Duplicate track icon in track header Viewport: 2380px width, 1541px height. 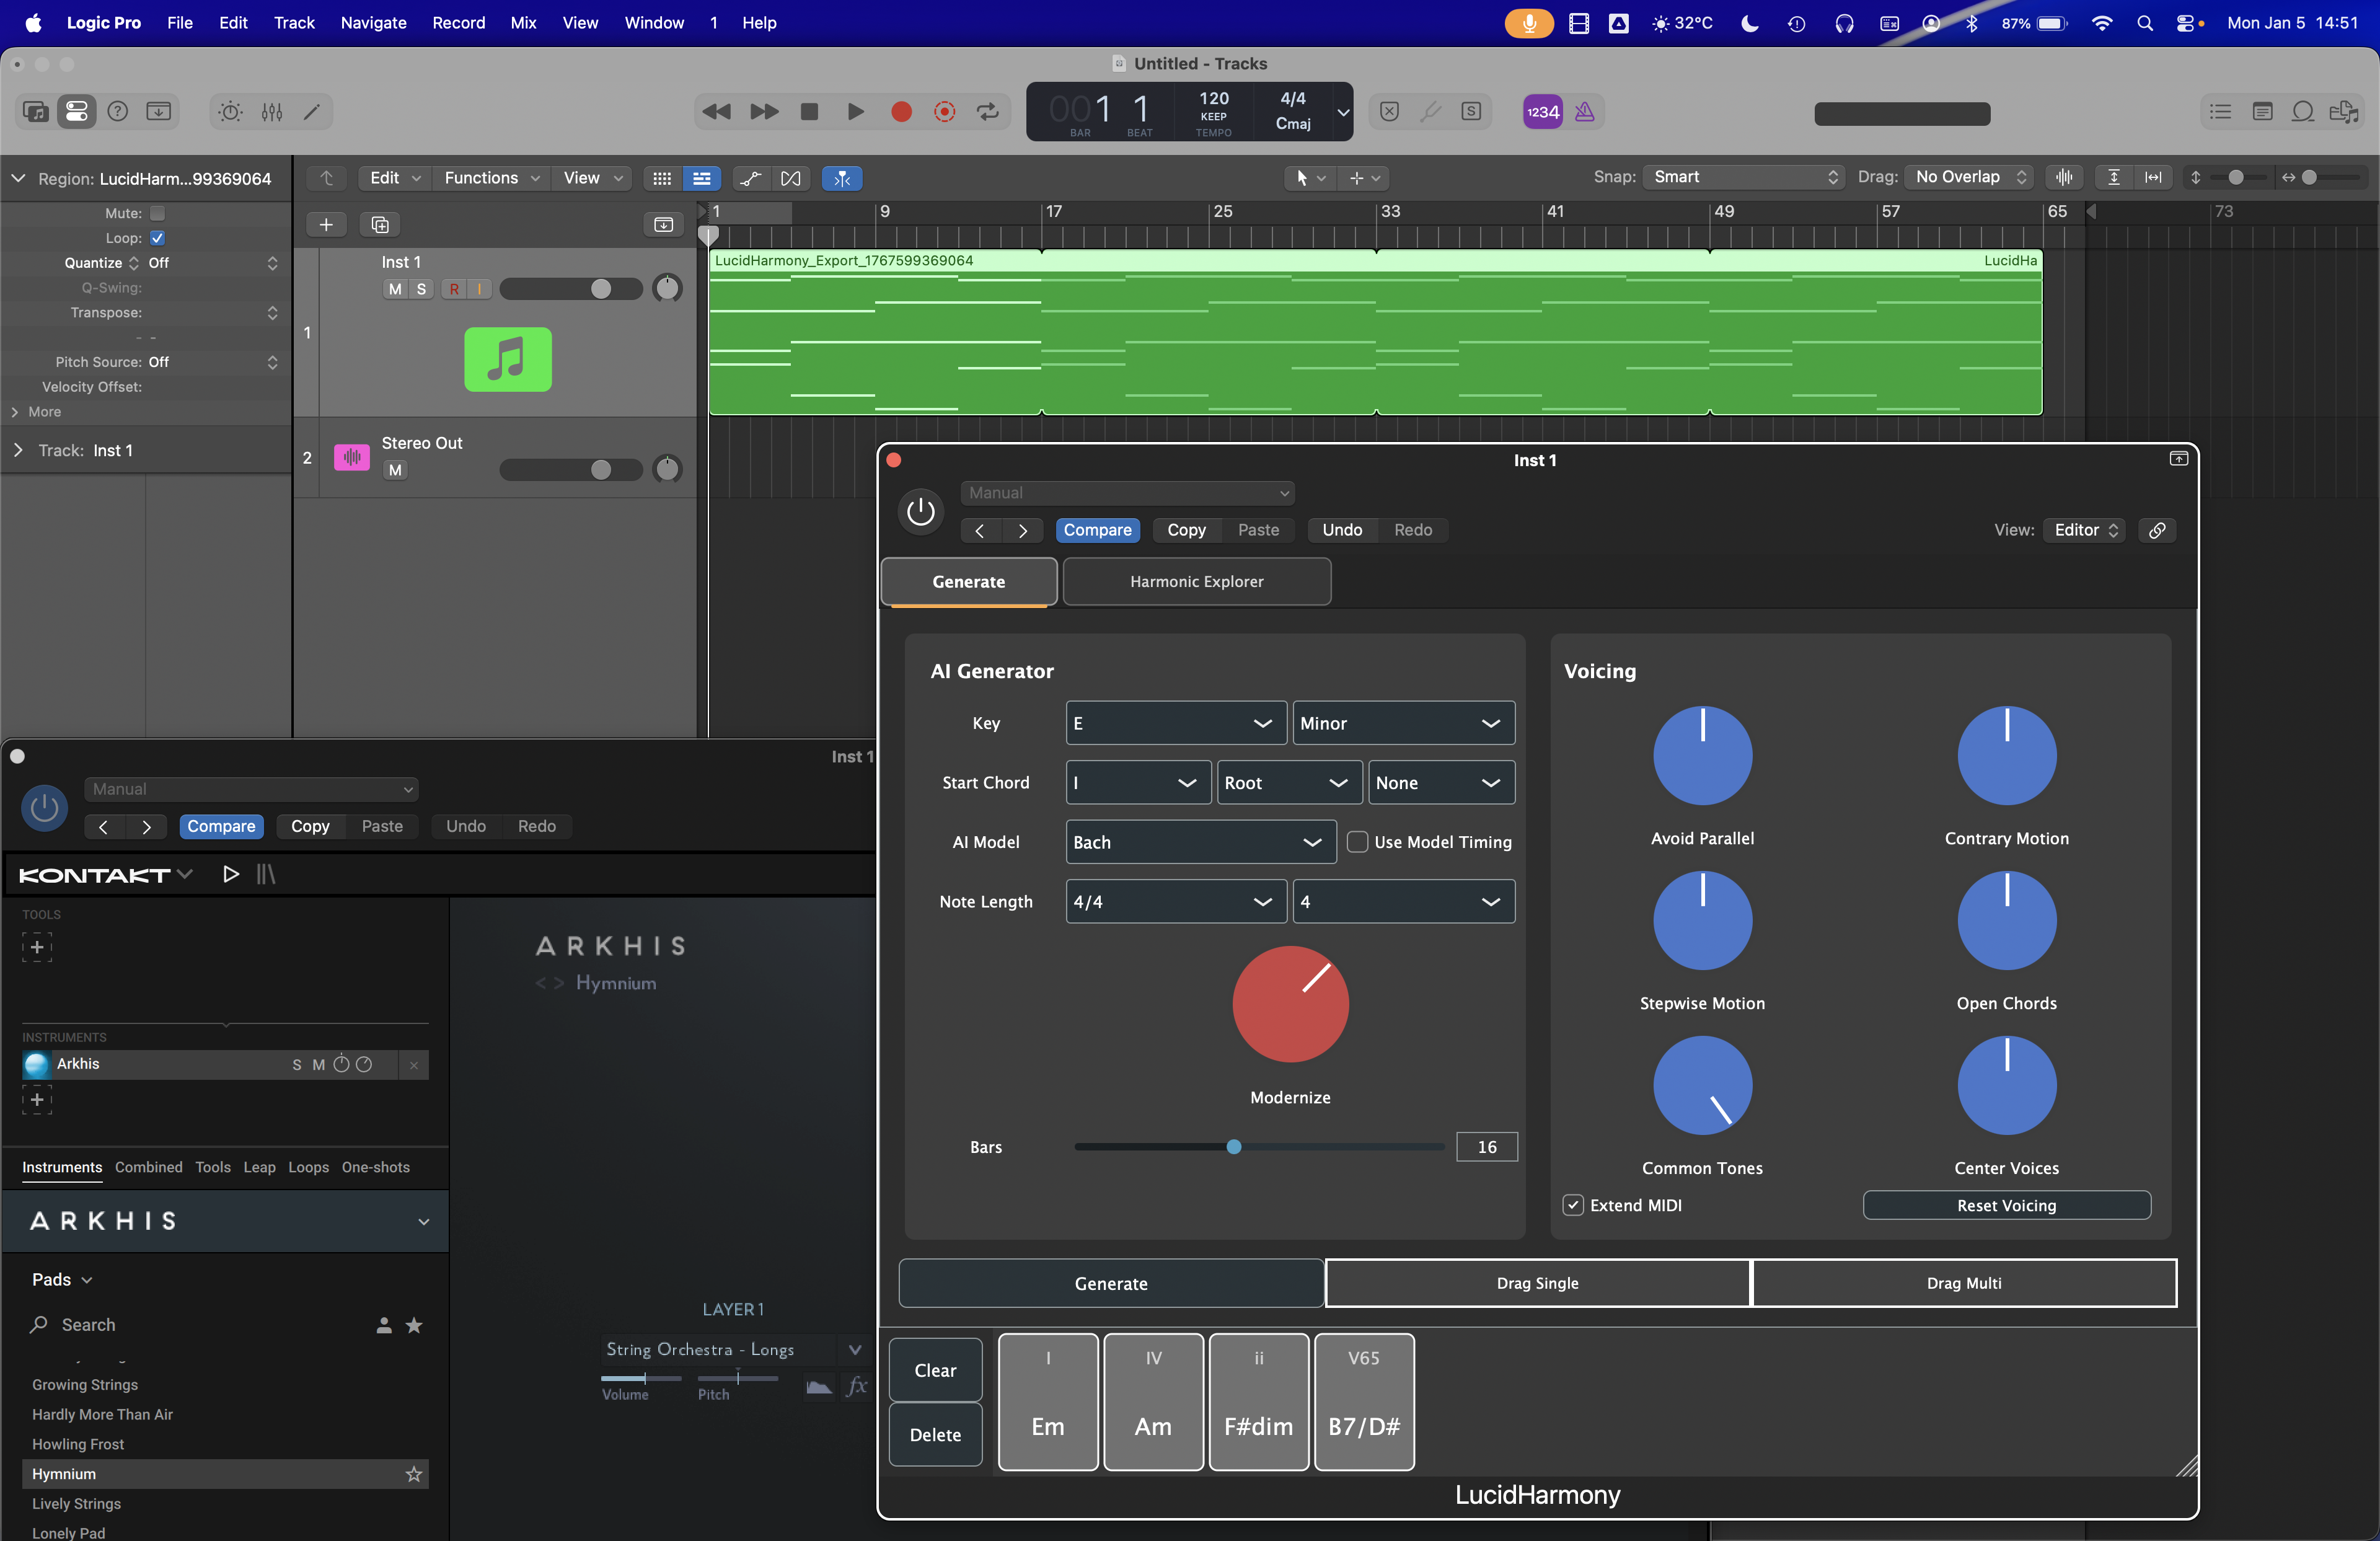pyautogui.click(x=380, y=225)
